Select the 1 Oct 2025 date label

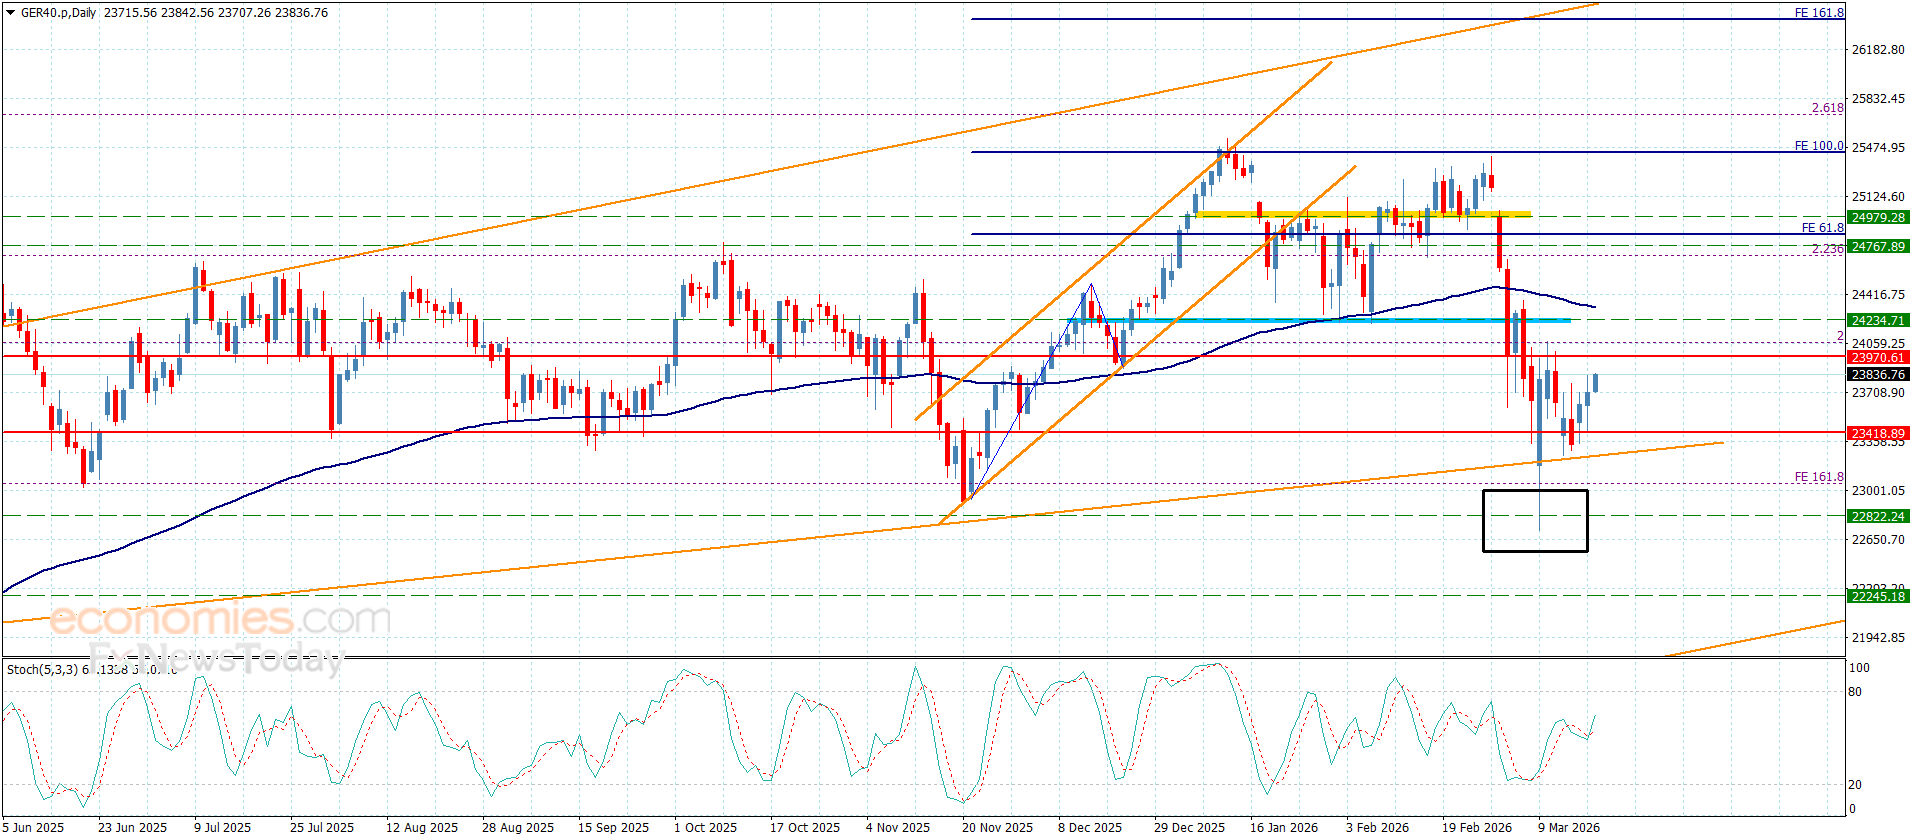point(705,828)
